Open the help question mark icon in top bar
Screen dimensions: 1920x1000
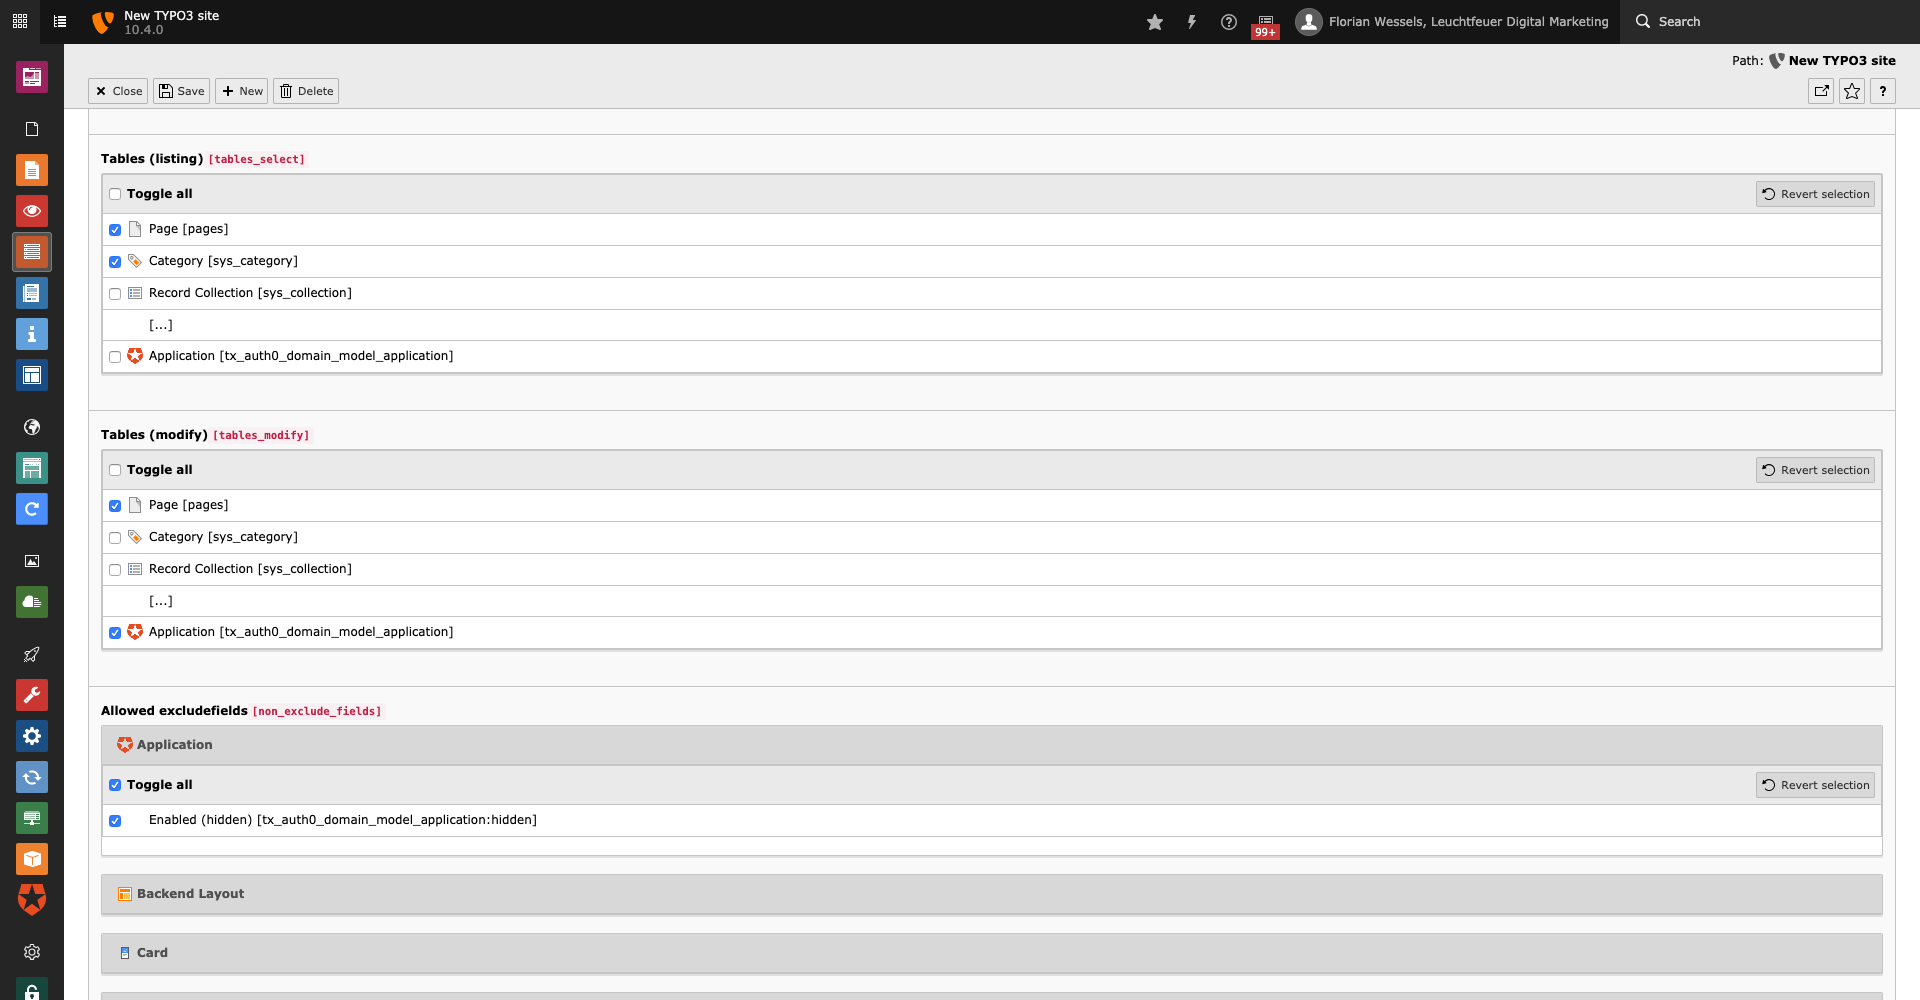[x=1229, y=22]
